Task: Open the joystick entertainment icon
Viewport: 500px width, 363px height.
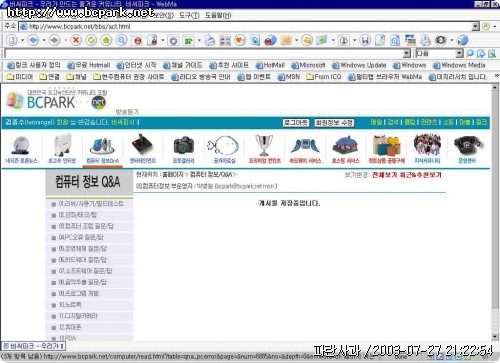Action: (x=143, y=149)
